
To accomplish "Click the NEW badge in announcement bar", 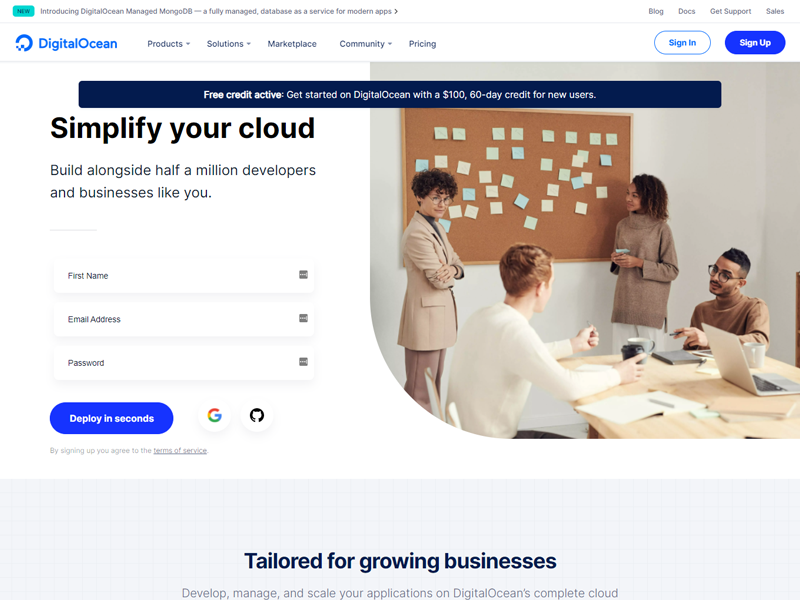I will pos(23,11).
